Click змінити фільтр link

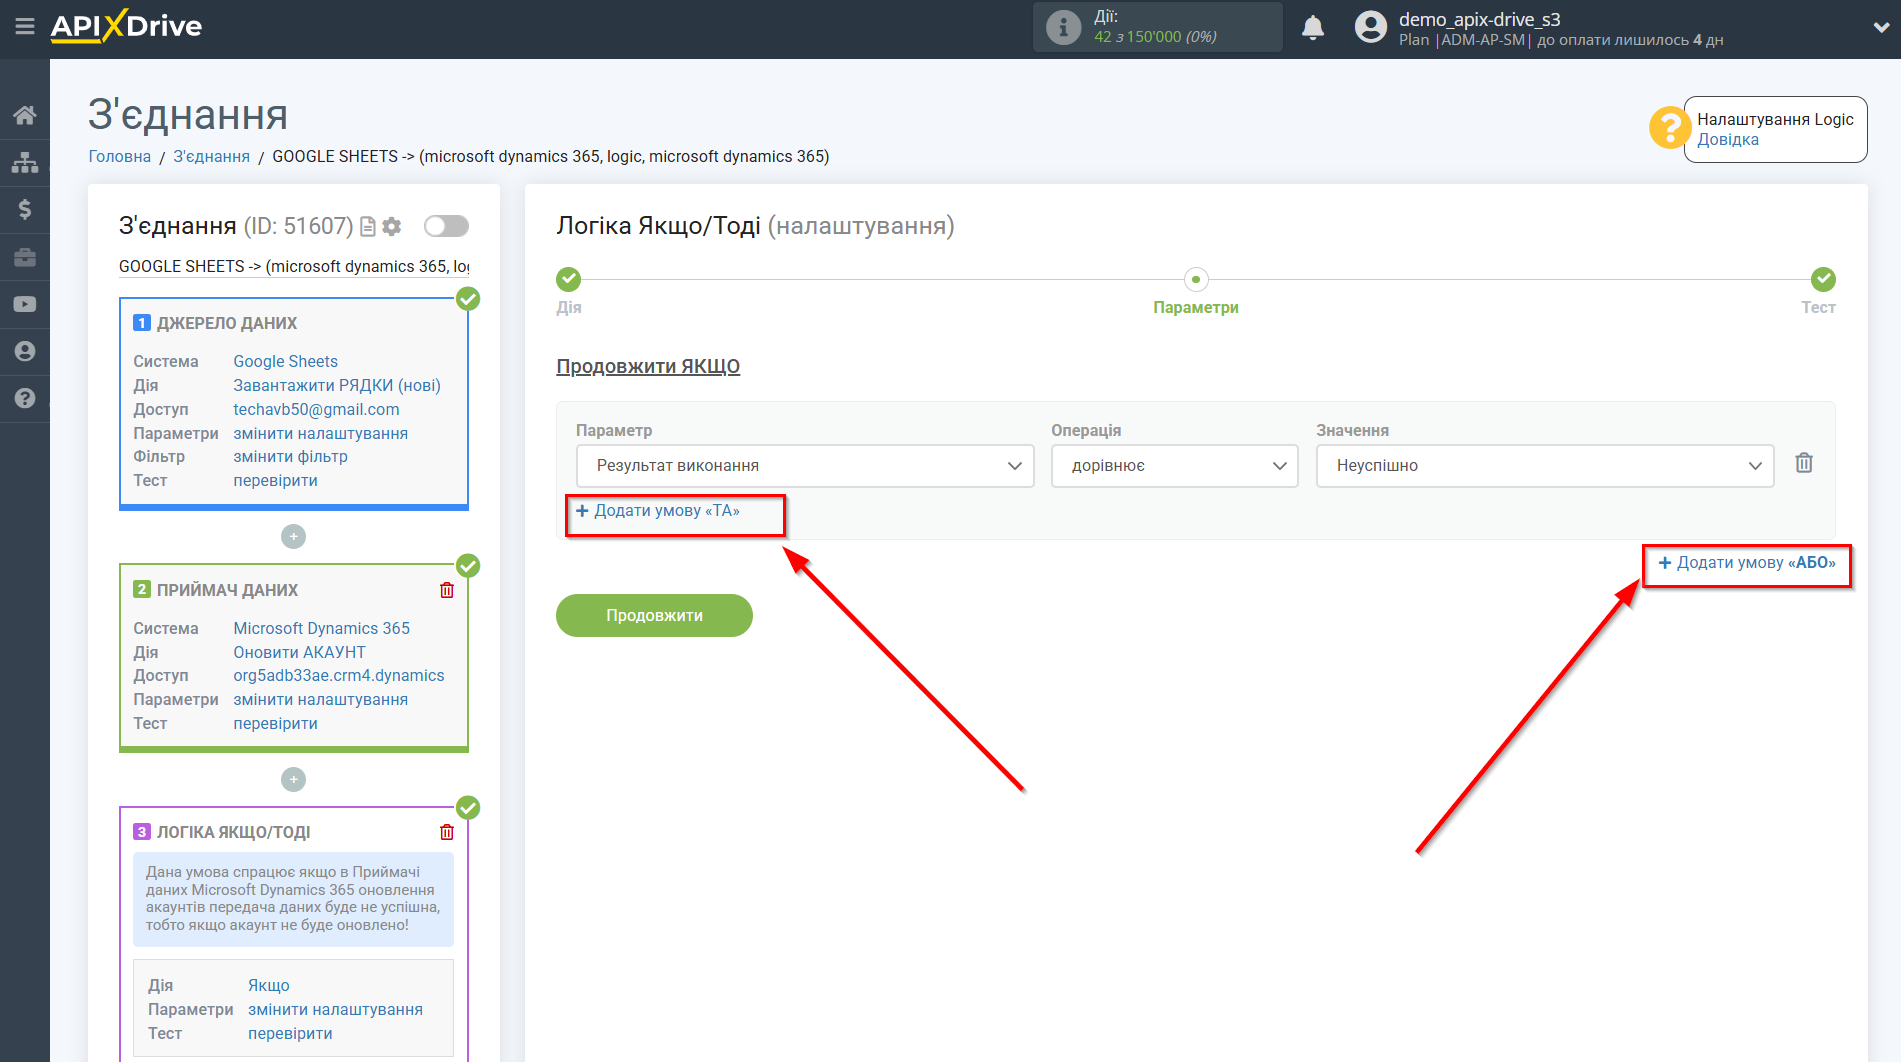[290, 456]
